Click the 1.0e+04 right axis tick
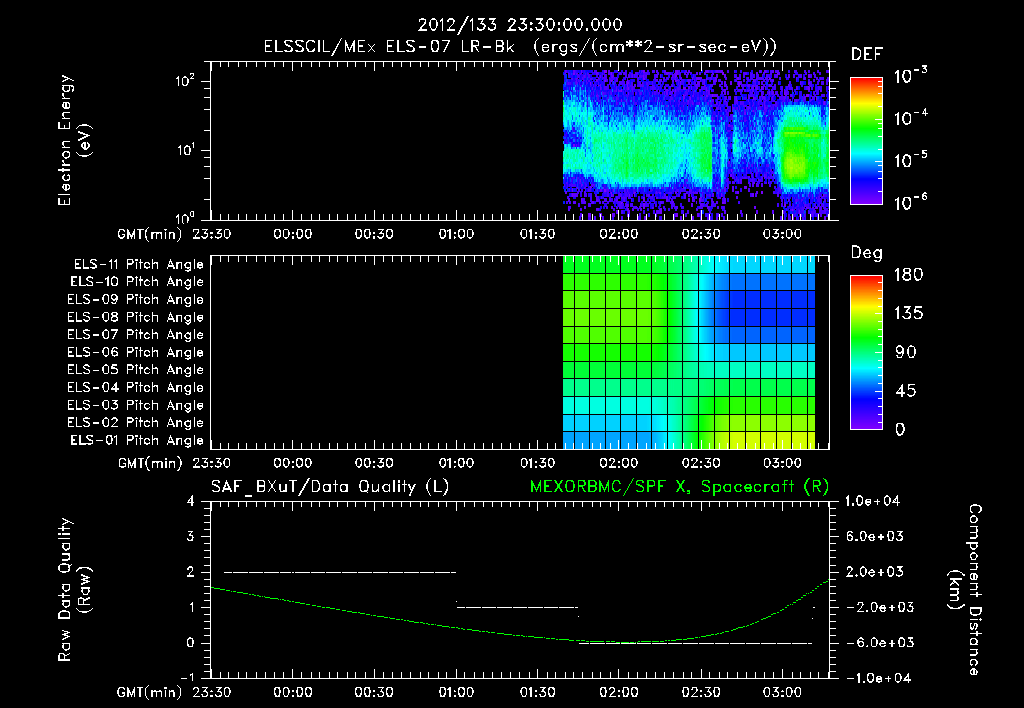Screen dimensions: 1024x708 point(872,502)
